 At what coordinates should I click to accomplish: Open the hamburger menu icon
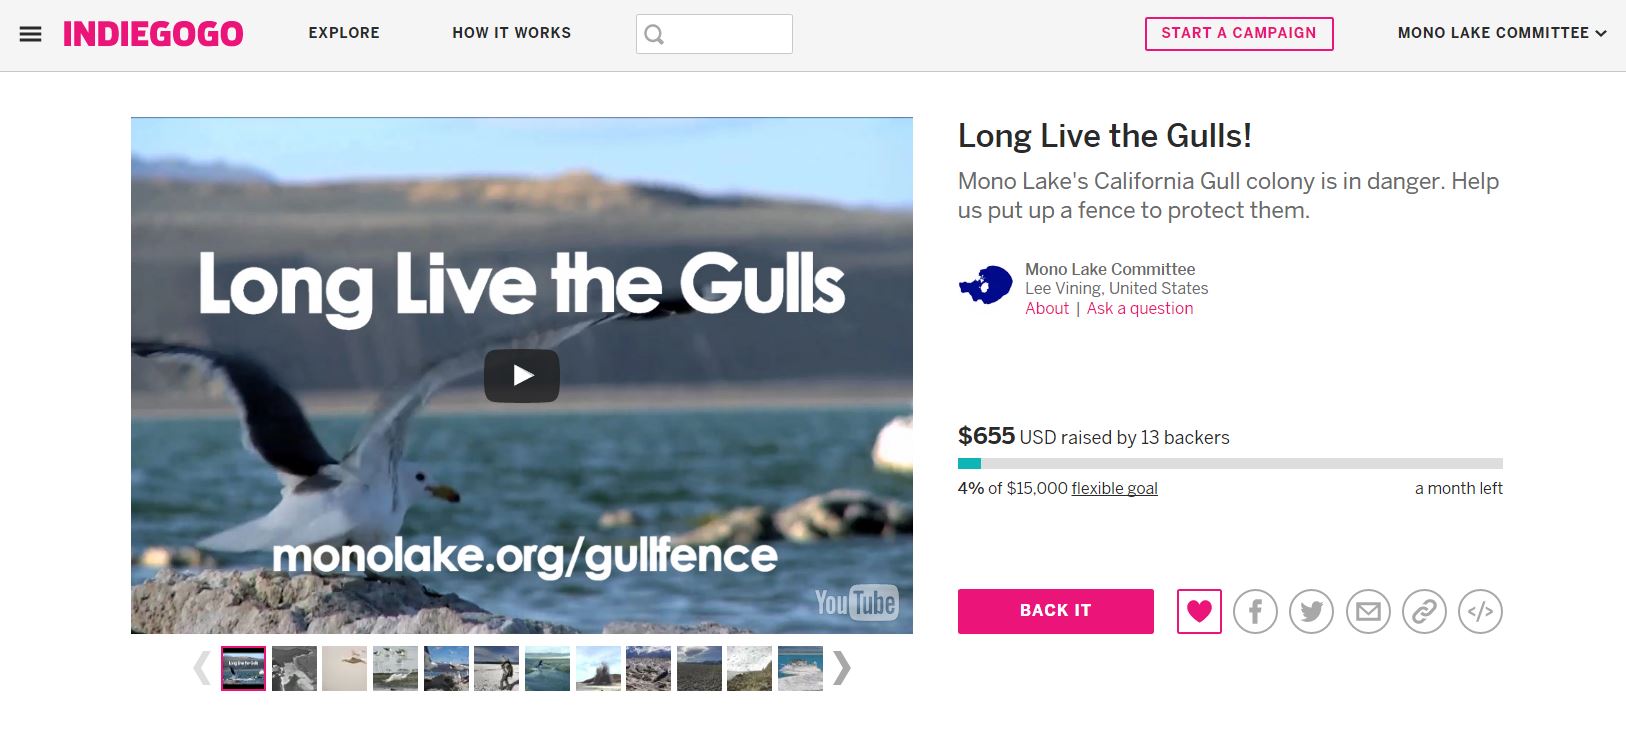tap(31, 34)
